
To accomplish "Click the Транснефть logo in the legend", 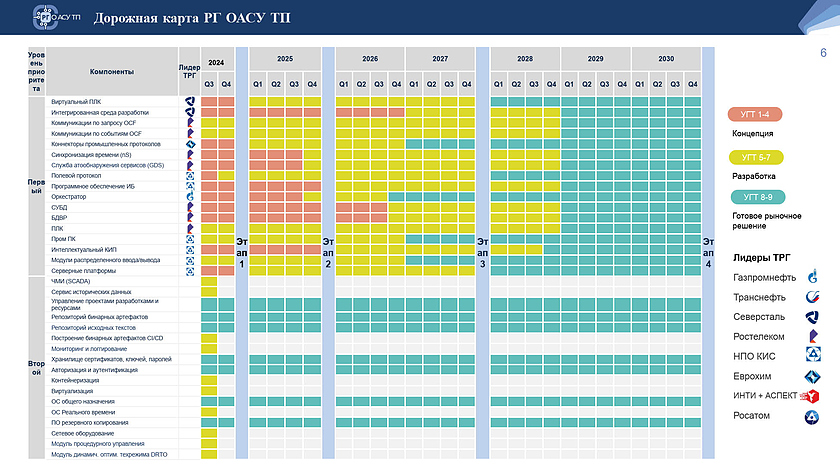I will click(x=814, y=296).
